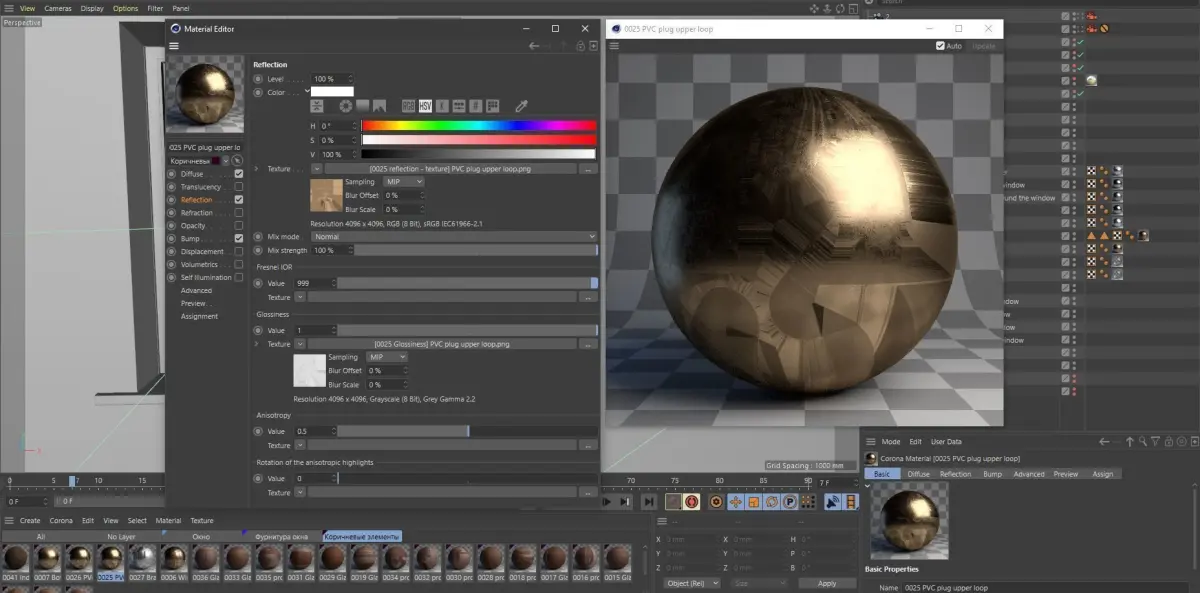The image size is (1200, 593).
Task: Click the white reflection color swatch
Action: tap(333, 91)
